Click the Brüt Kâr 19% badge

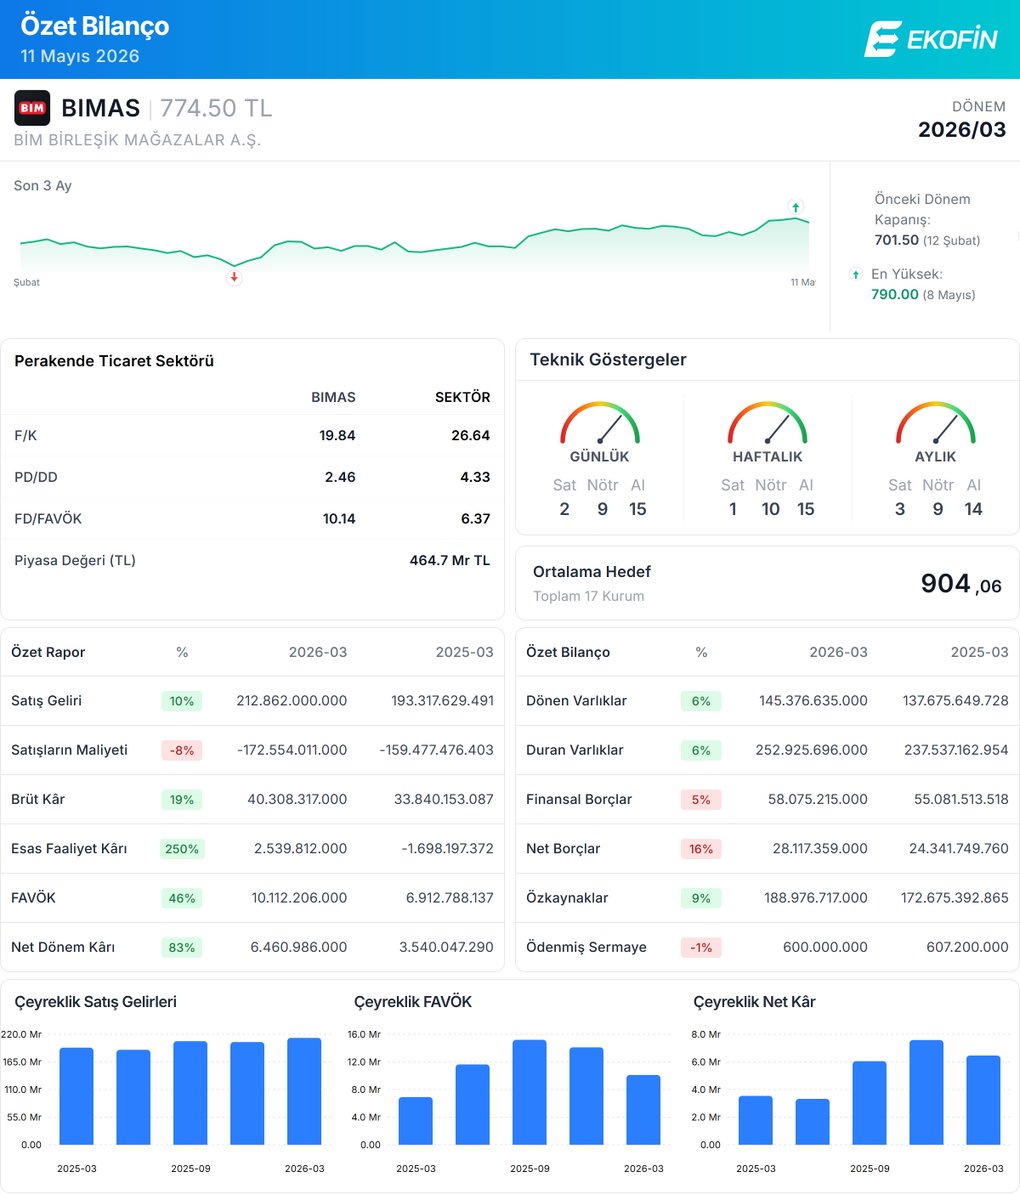(x=182, y=799)
